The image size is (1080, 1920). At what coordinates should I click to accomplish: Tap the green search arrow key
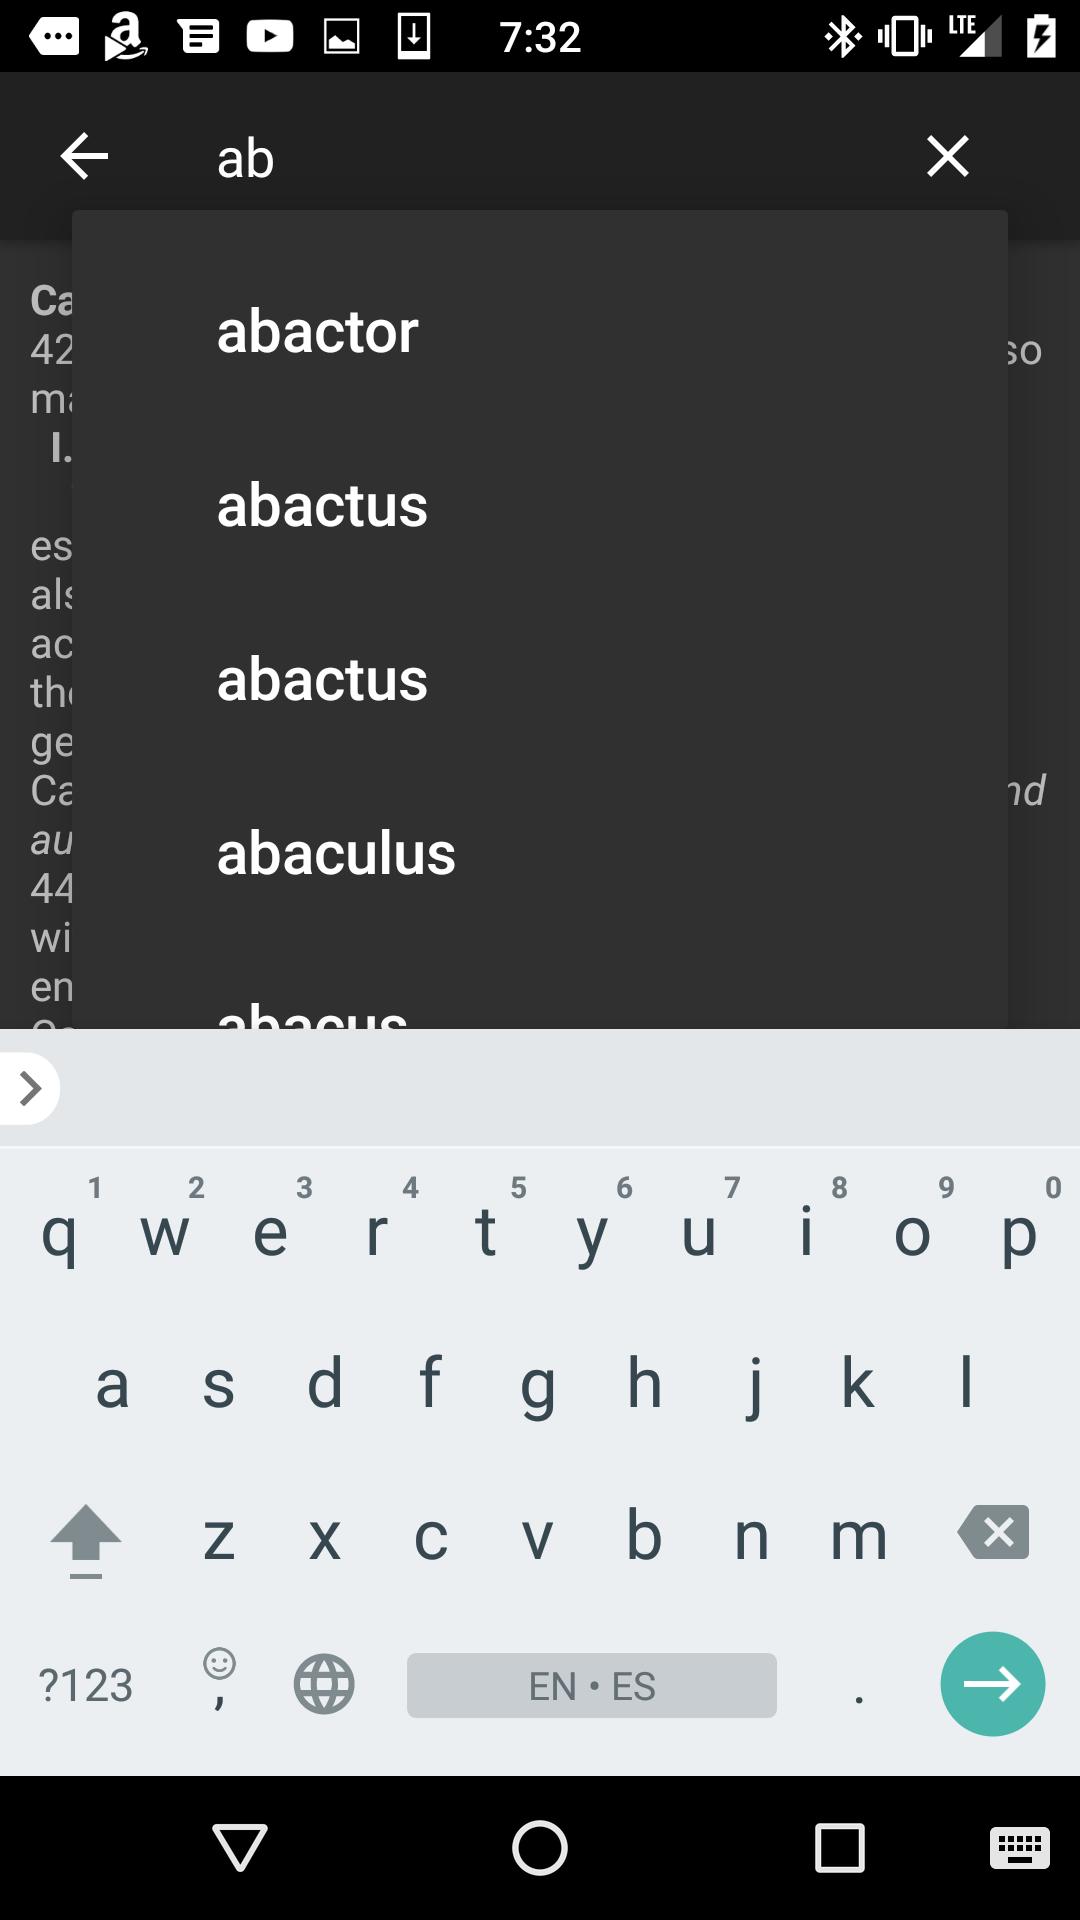(993, 1684)
